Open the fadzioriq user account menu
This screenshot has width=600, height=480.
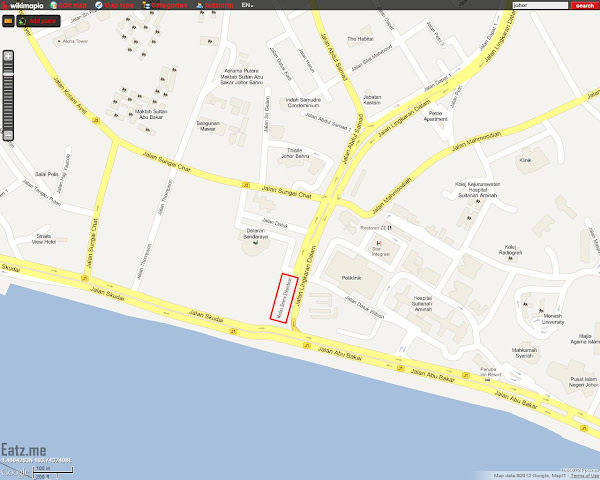point(215,5)
